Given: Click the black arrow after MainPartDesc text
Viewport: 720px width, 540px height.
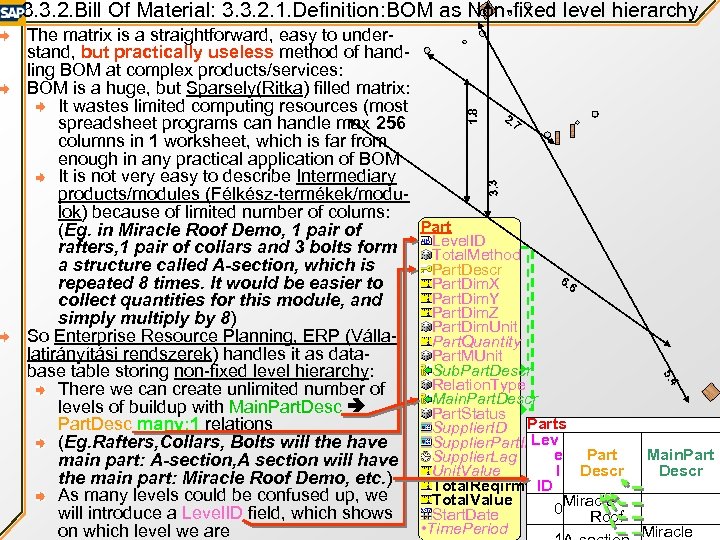Looking at the screenshot, I should pyautogui.click(x=356, y=405).
